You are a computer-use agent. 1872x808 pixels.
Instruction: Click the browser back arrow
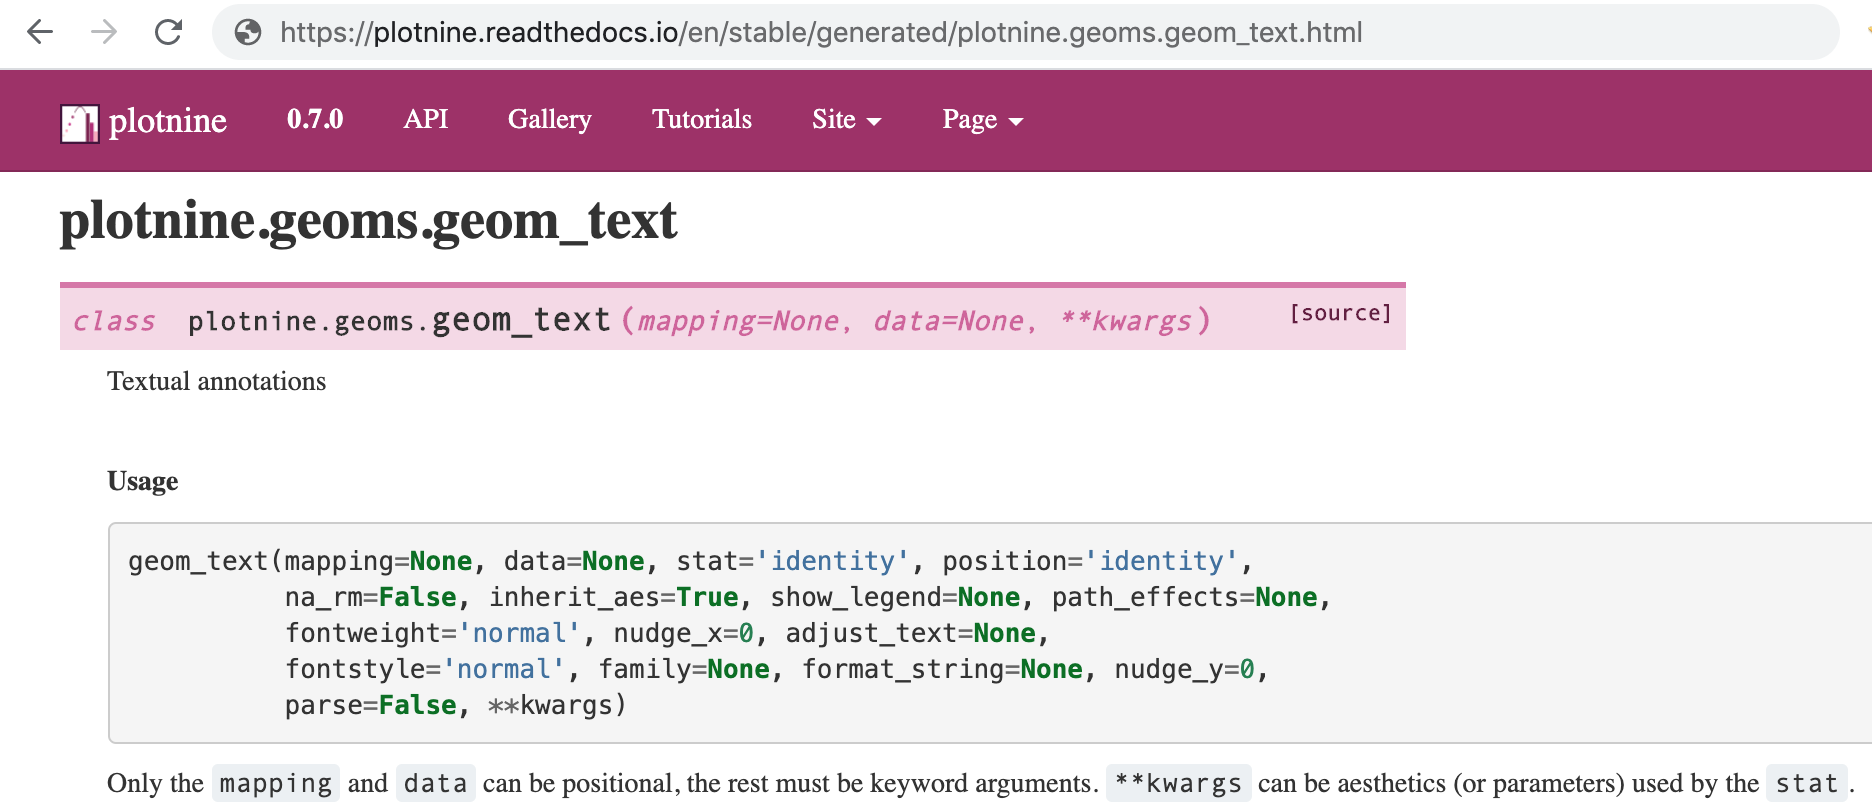click(40, 33)
